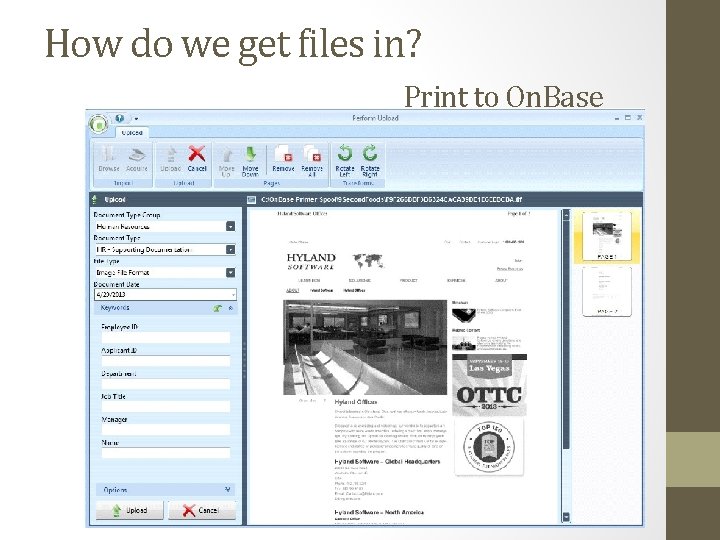Open the round application orb menu
720x540 pixels.
[98, 124]
